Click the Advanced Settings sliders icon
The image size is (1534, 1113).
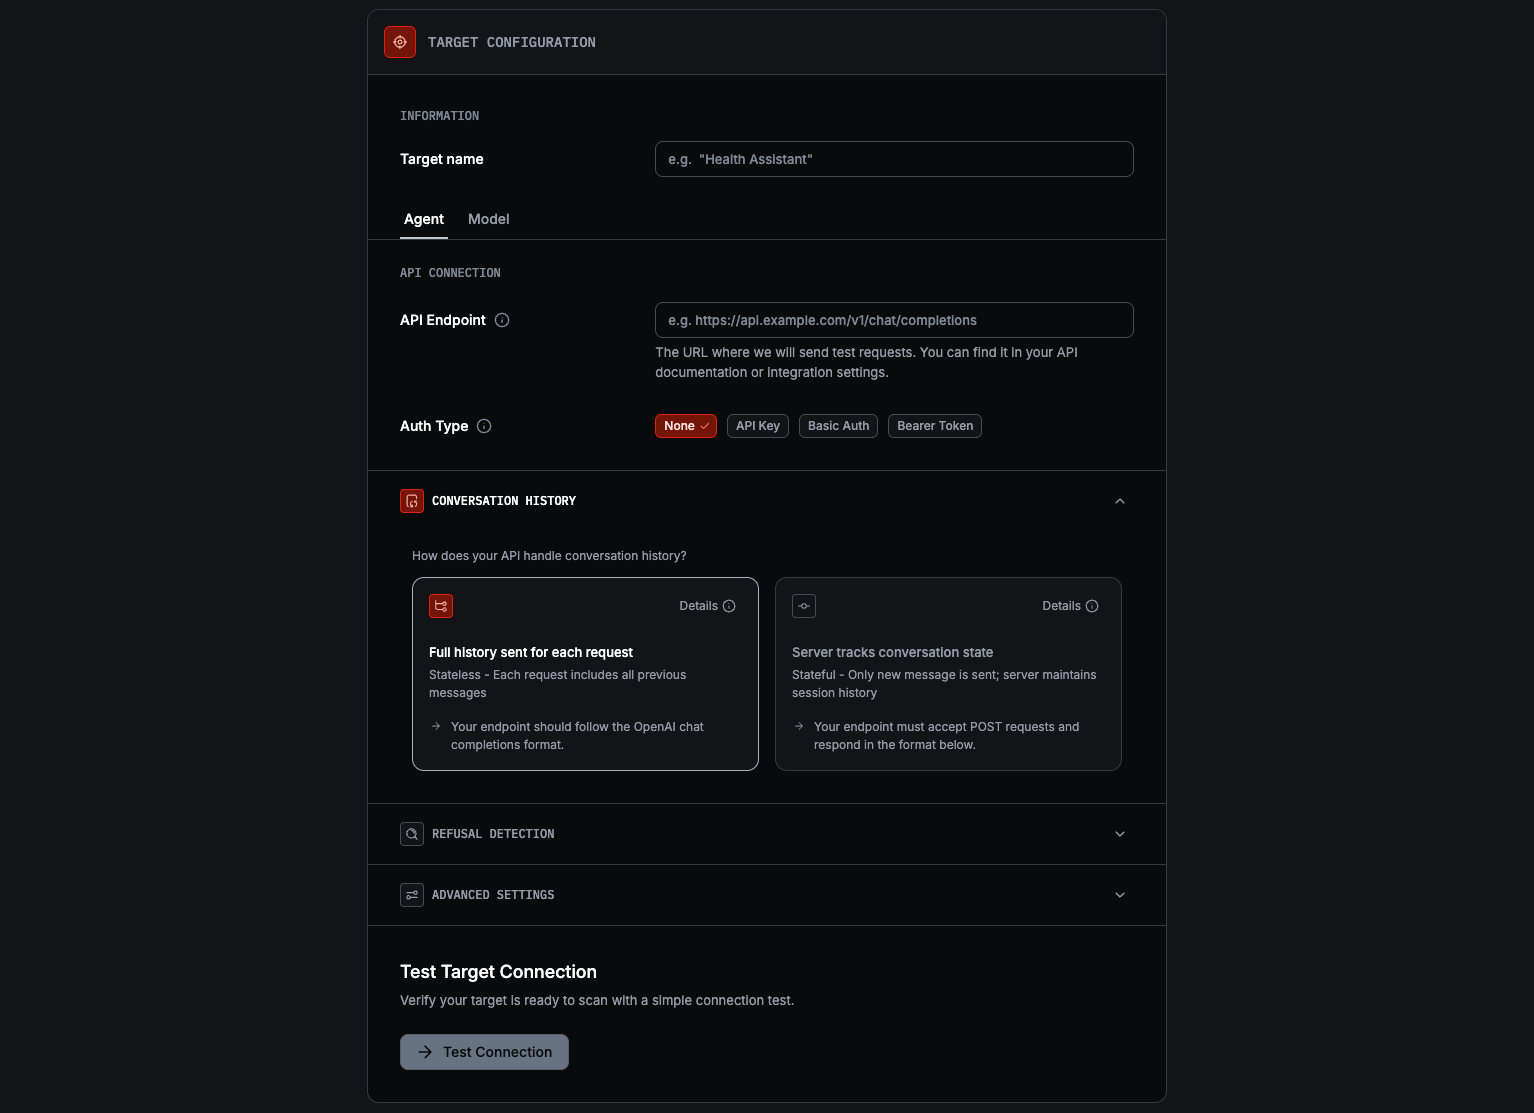[x=412, y=895]
